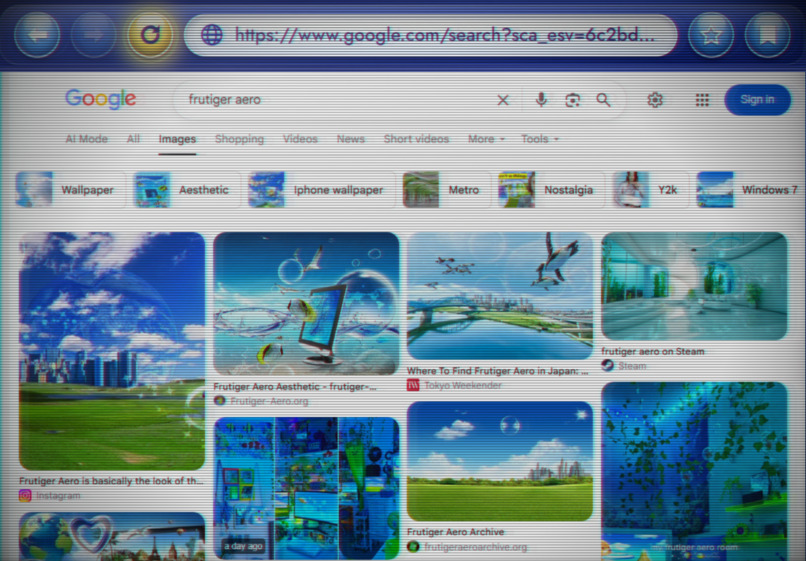Expand the More dropdown
Screen dimensions: 806x561
pyautogui.click(x=486, y=139)
